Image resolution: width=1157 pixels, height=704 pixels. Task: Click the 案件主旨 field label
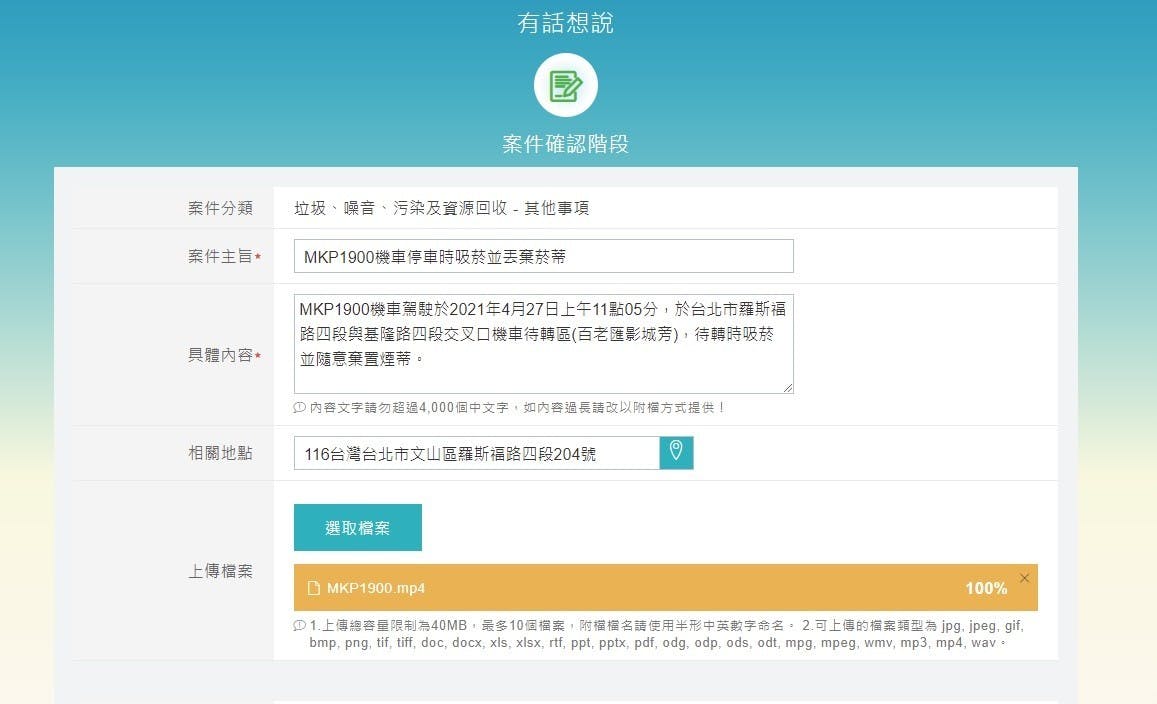coord(220,257)
